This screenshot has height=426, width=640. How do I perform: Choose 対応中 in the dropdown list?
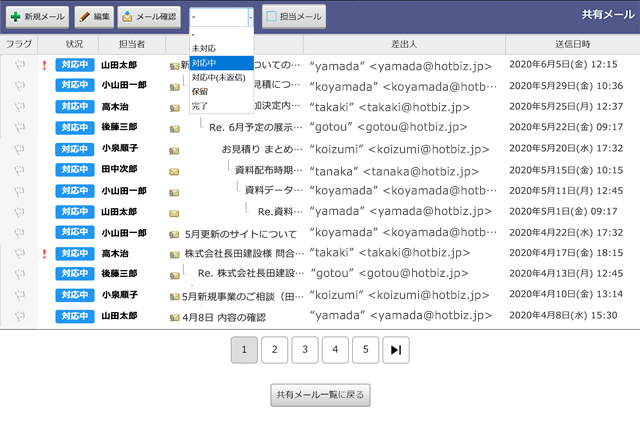tap(222, 63)
